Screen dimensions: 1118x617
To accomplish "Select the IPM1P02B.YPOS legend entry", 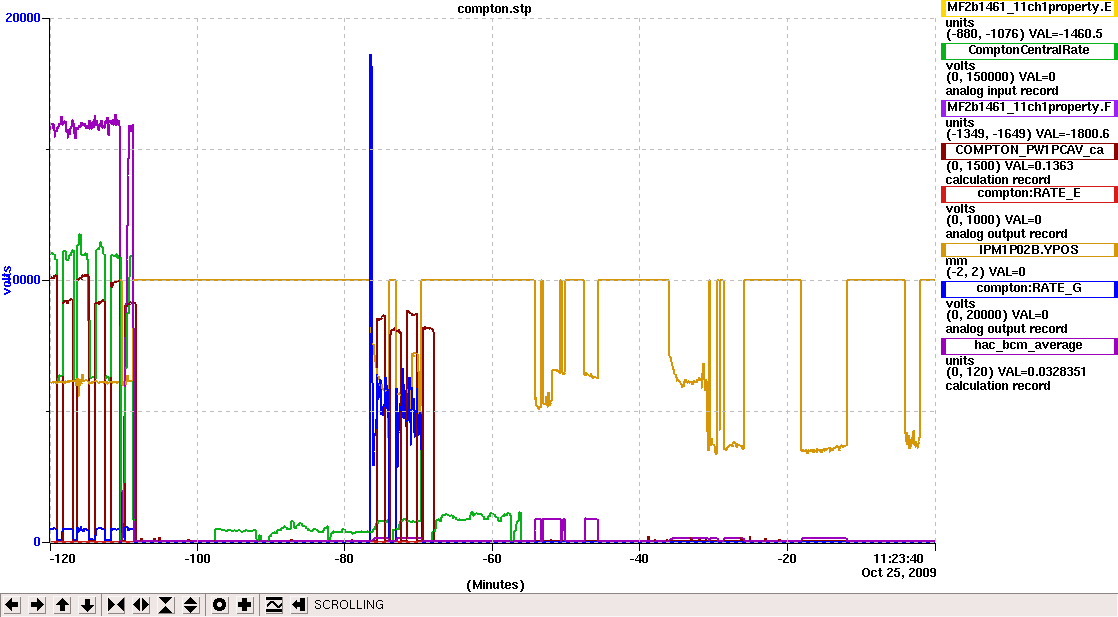I will (x=1029, y=250).
